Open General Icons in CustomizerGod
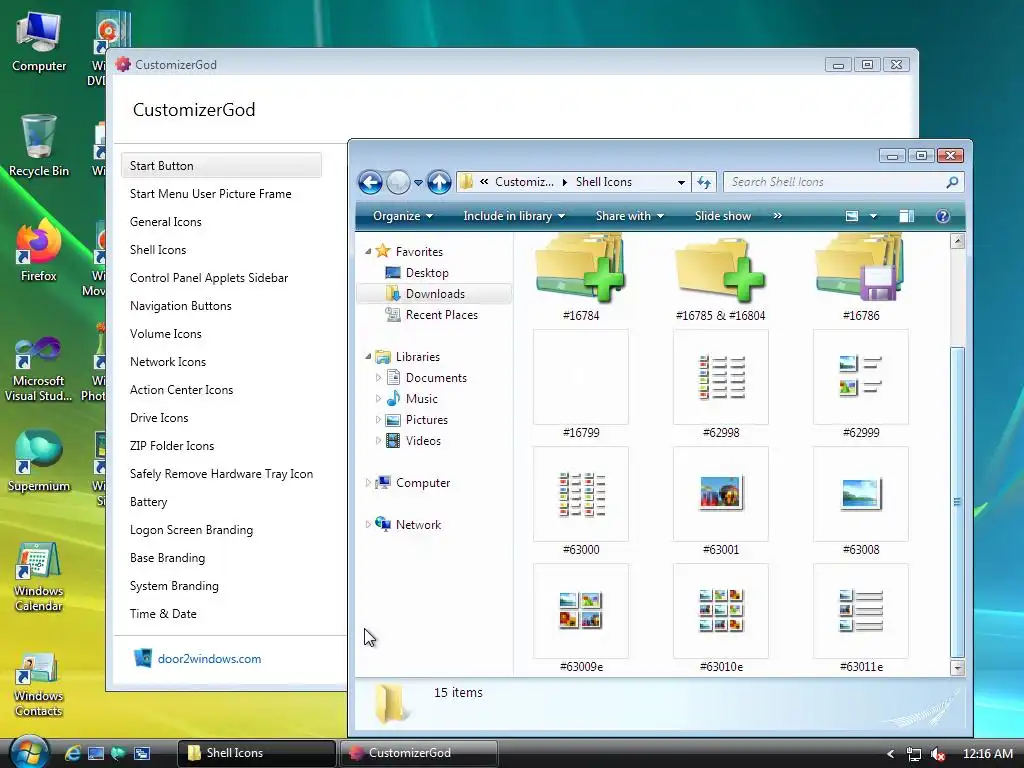 pos(165,222)
